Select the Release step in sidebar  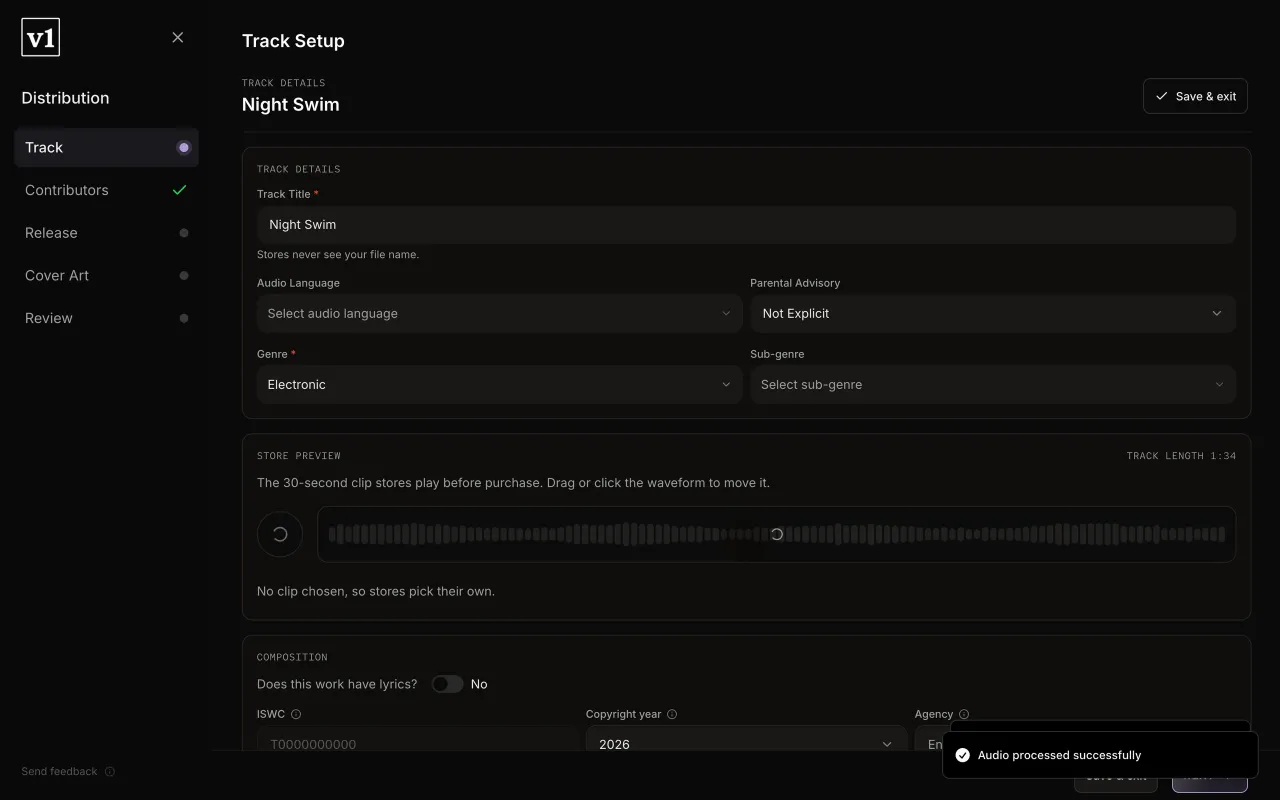click(x=106, y=233)
